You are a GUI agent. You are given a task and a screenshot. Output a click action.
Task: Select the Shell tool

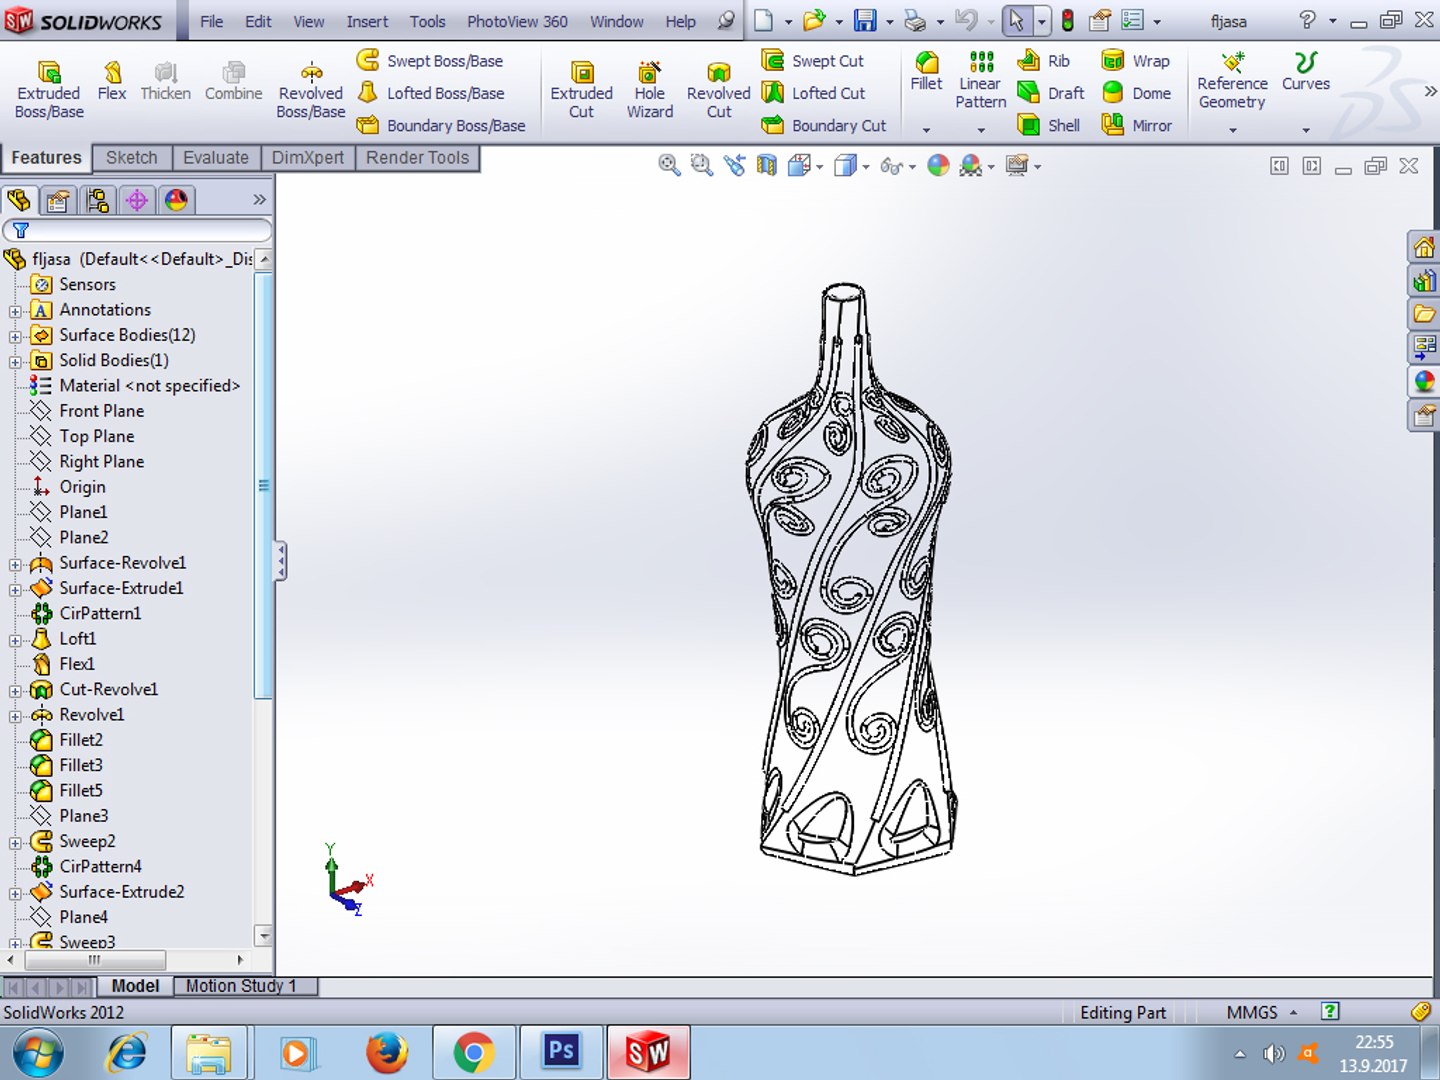(x=1048, y=125)
